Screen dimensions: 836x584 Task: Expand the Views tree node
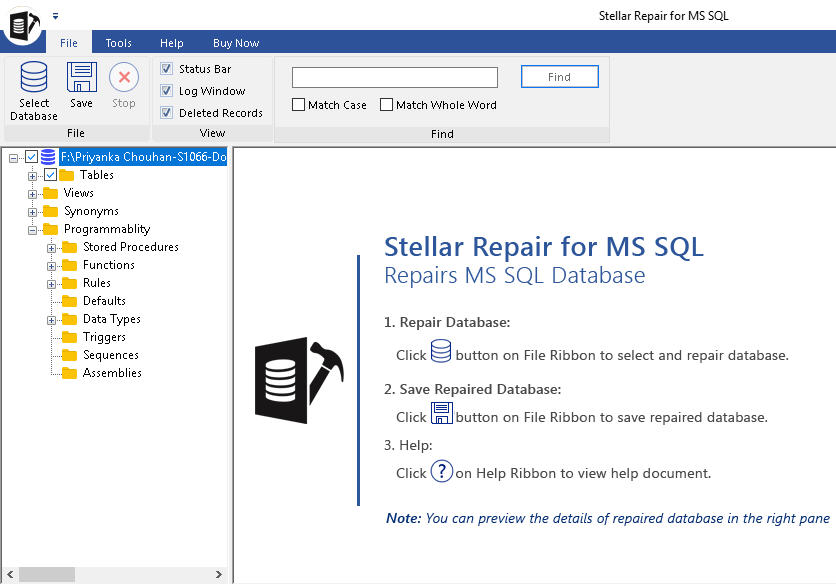(33, 194)
